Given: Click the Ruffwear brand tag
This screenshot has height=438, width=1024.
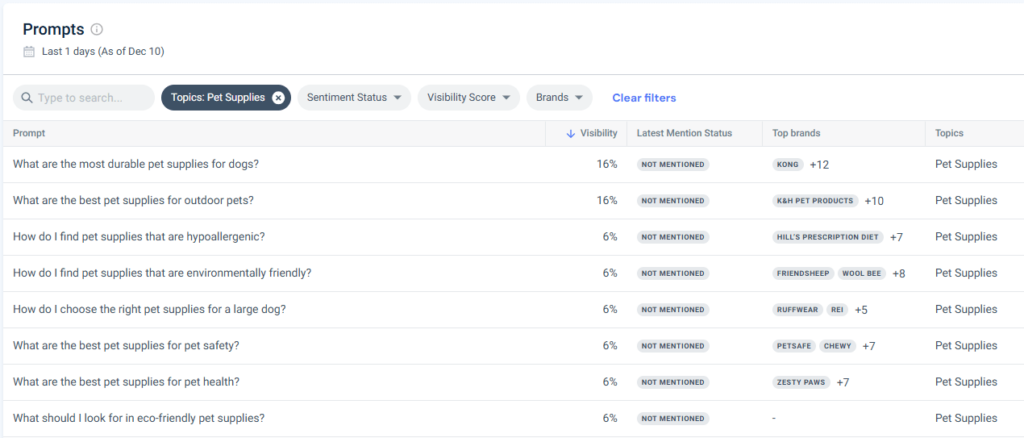Looking at the screenshot, I should [797, 310].
